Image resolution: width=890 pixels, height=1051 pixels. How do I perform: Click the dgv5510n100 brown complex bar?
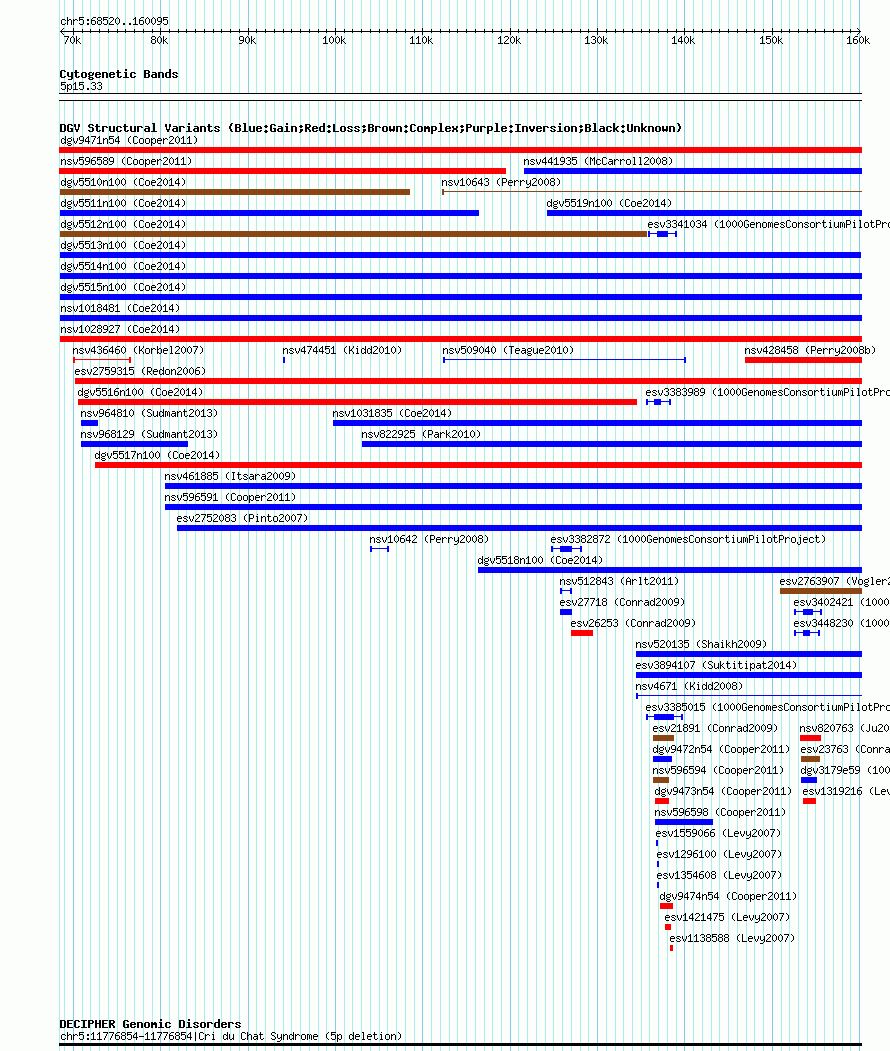coord(235,192)
